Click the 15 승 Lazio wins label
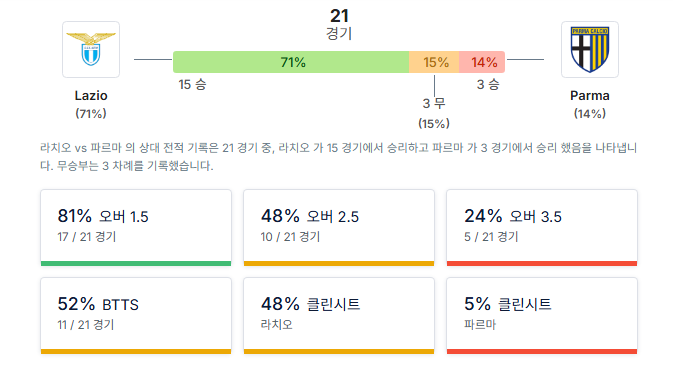This screenshot has height=366, width=673. tap(192, 85)
